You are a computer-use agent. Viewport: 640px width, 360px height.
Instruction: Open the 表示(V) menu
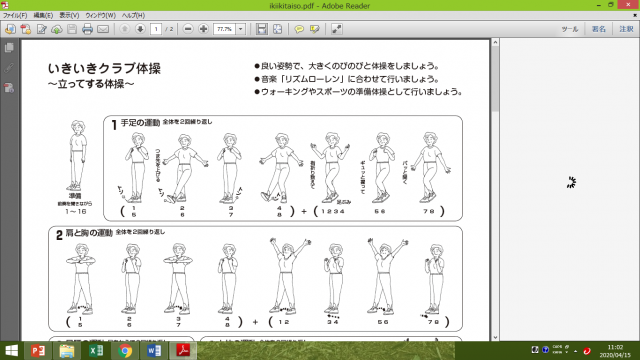(x=69, y=15)
